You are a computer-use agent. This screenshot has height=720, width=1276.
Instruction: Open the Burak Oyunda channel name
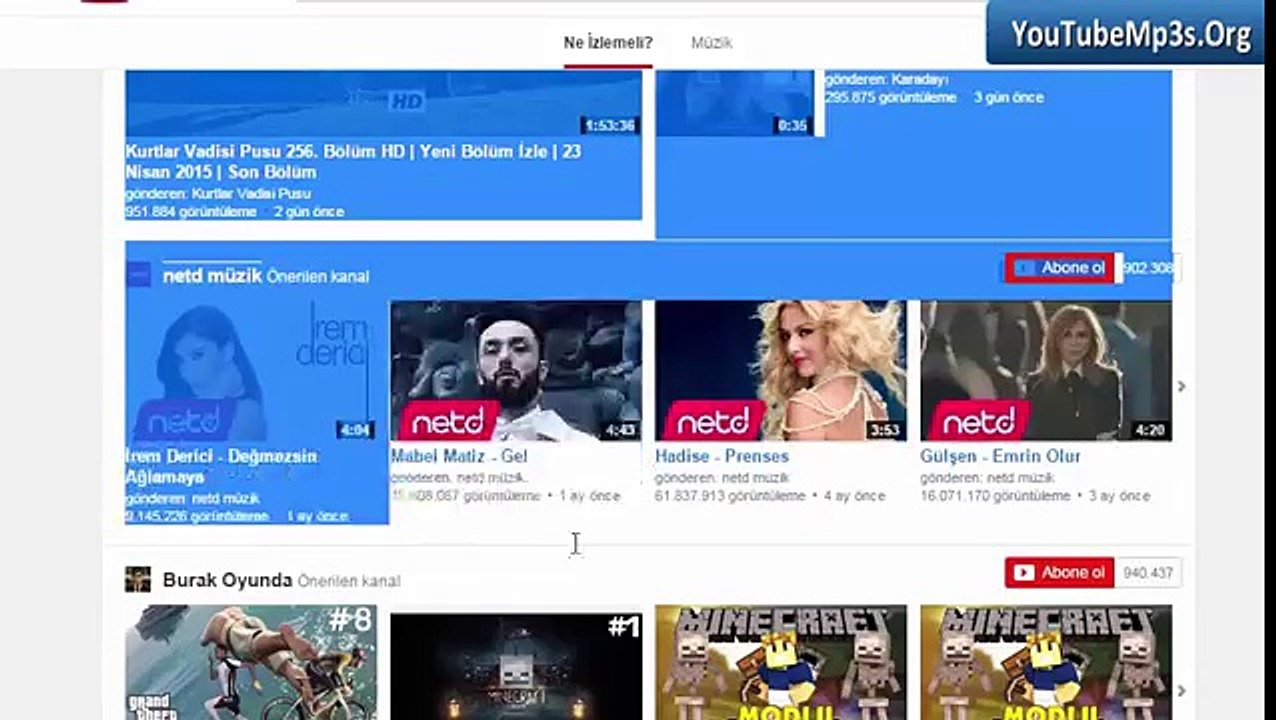227,580
